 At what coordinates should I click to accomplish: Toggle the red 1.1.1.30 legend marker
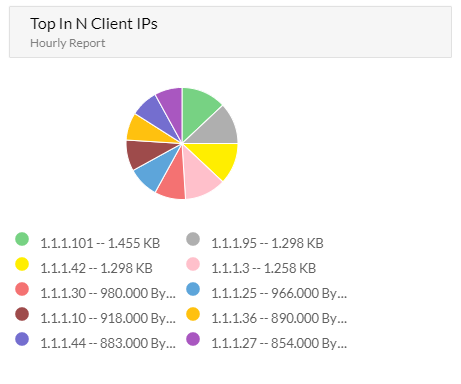pyautogui.click(x=22, y=289)
